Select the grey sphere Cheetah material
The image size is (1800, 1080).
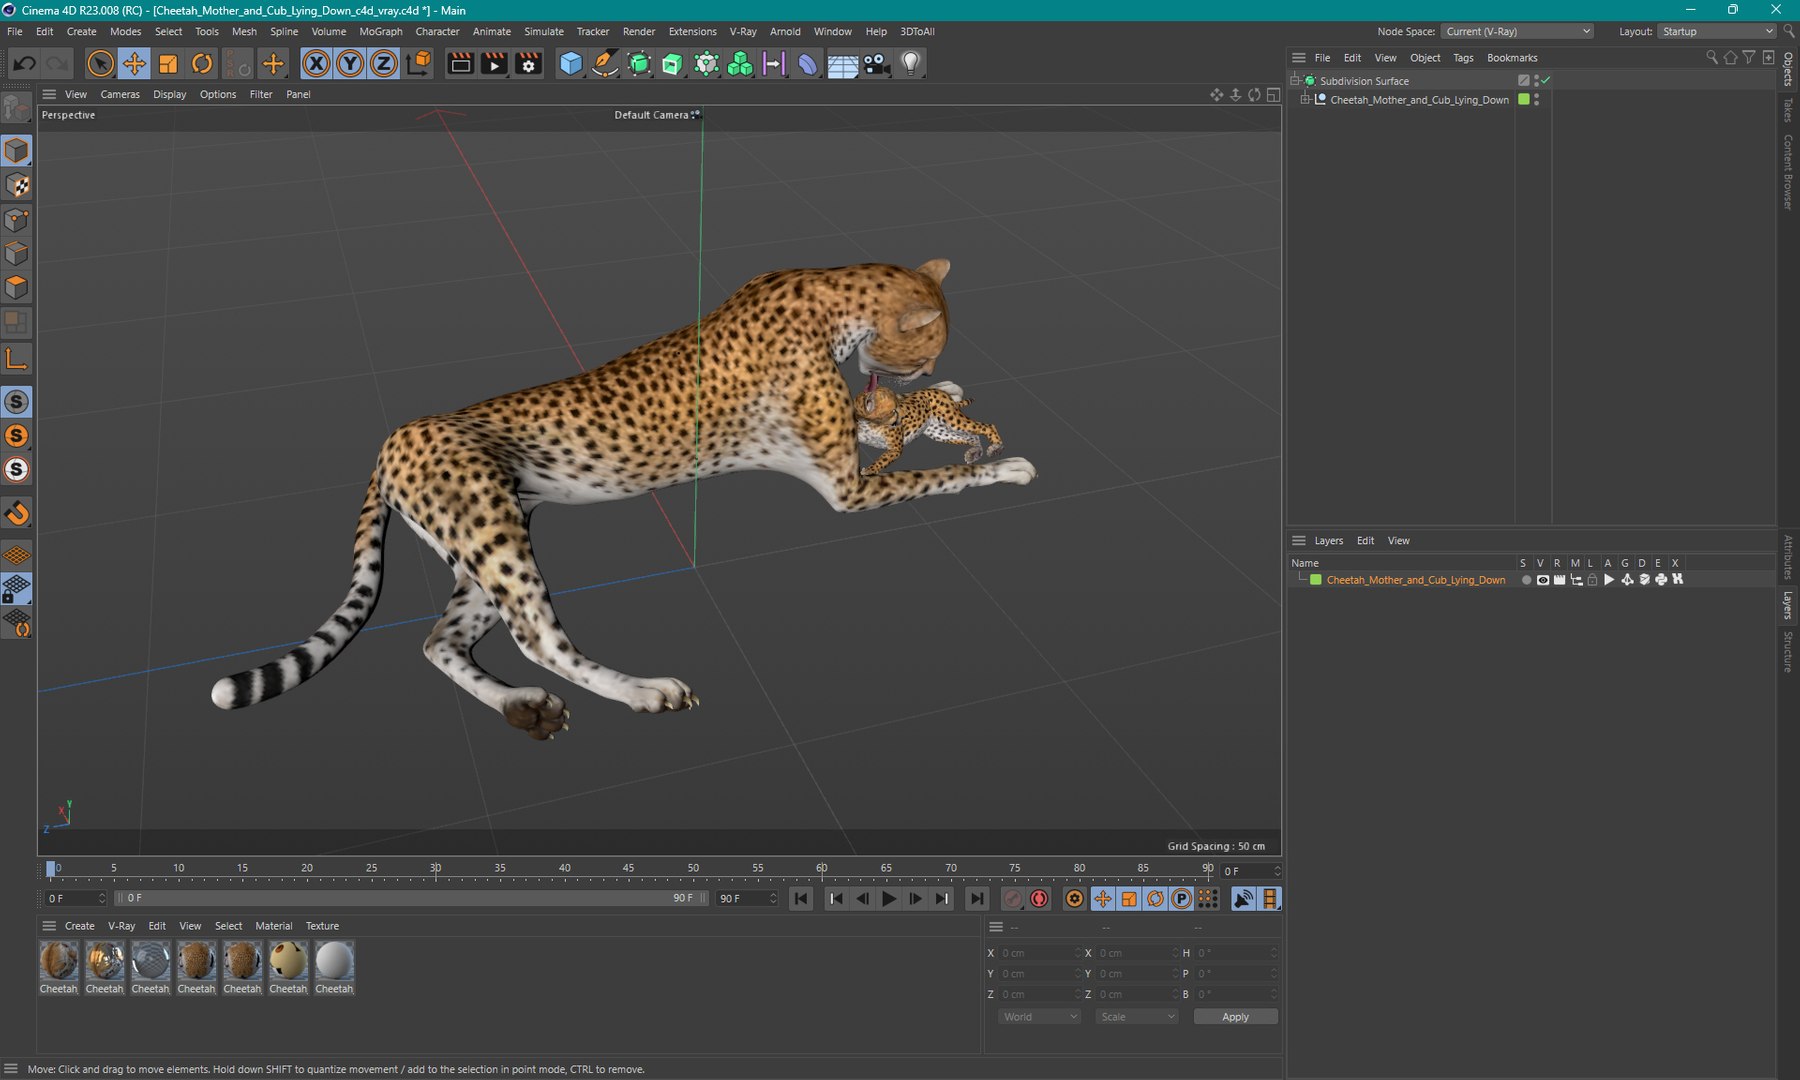click(x=334, y=961)
